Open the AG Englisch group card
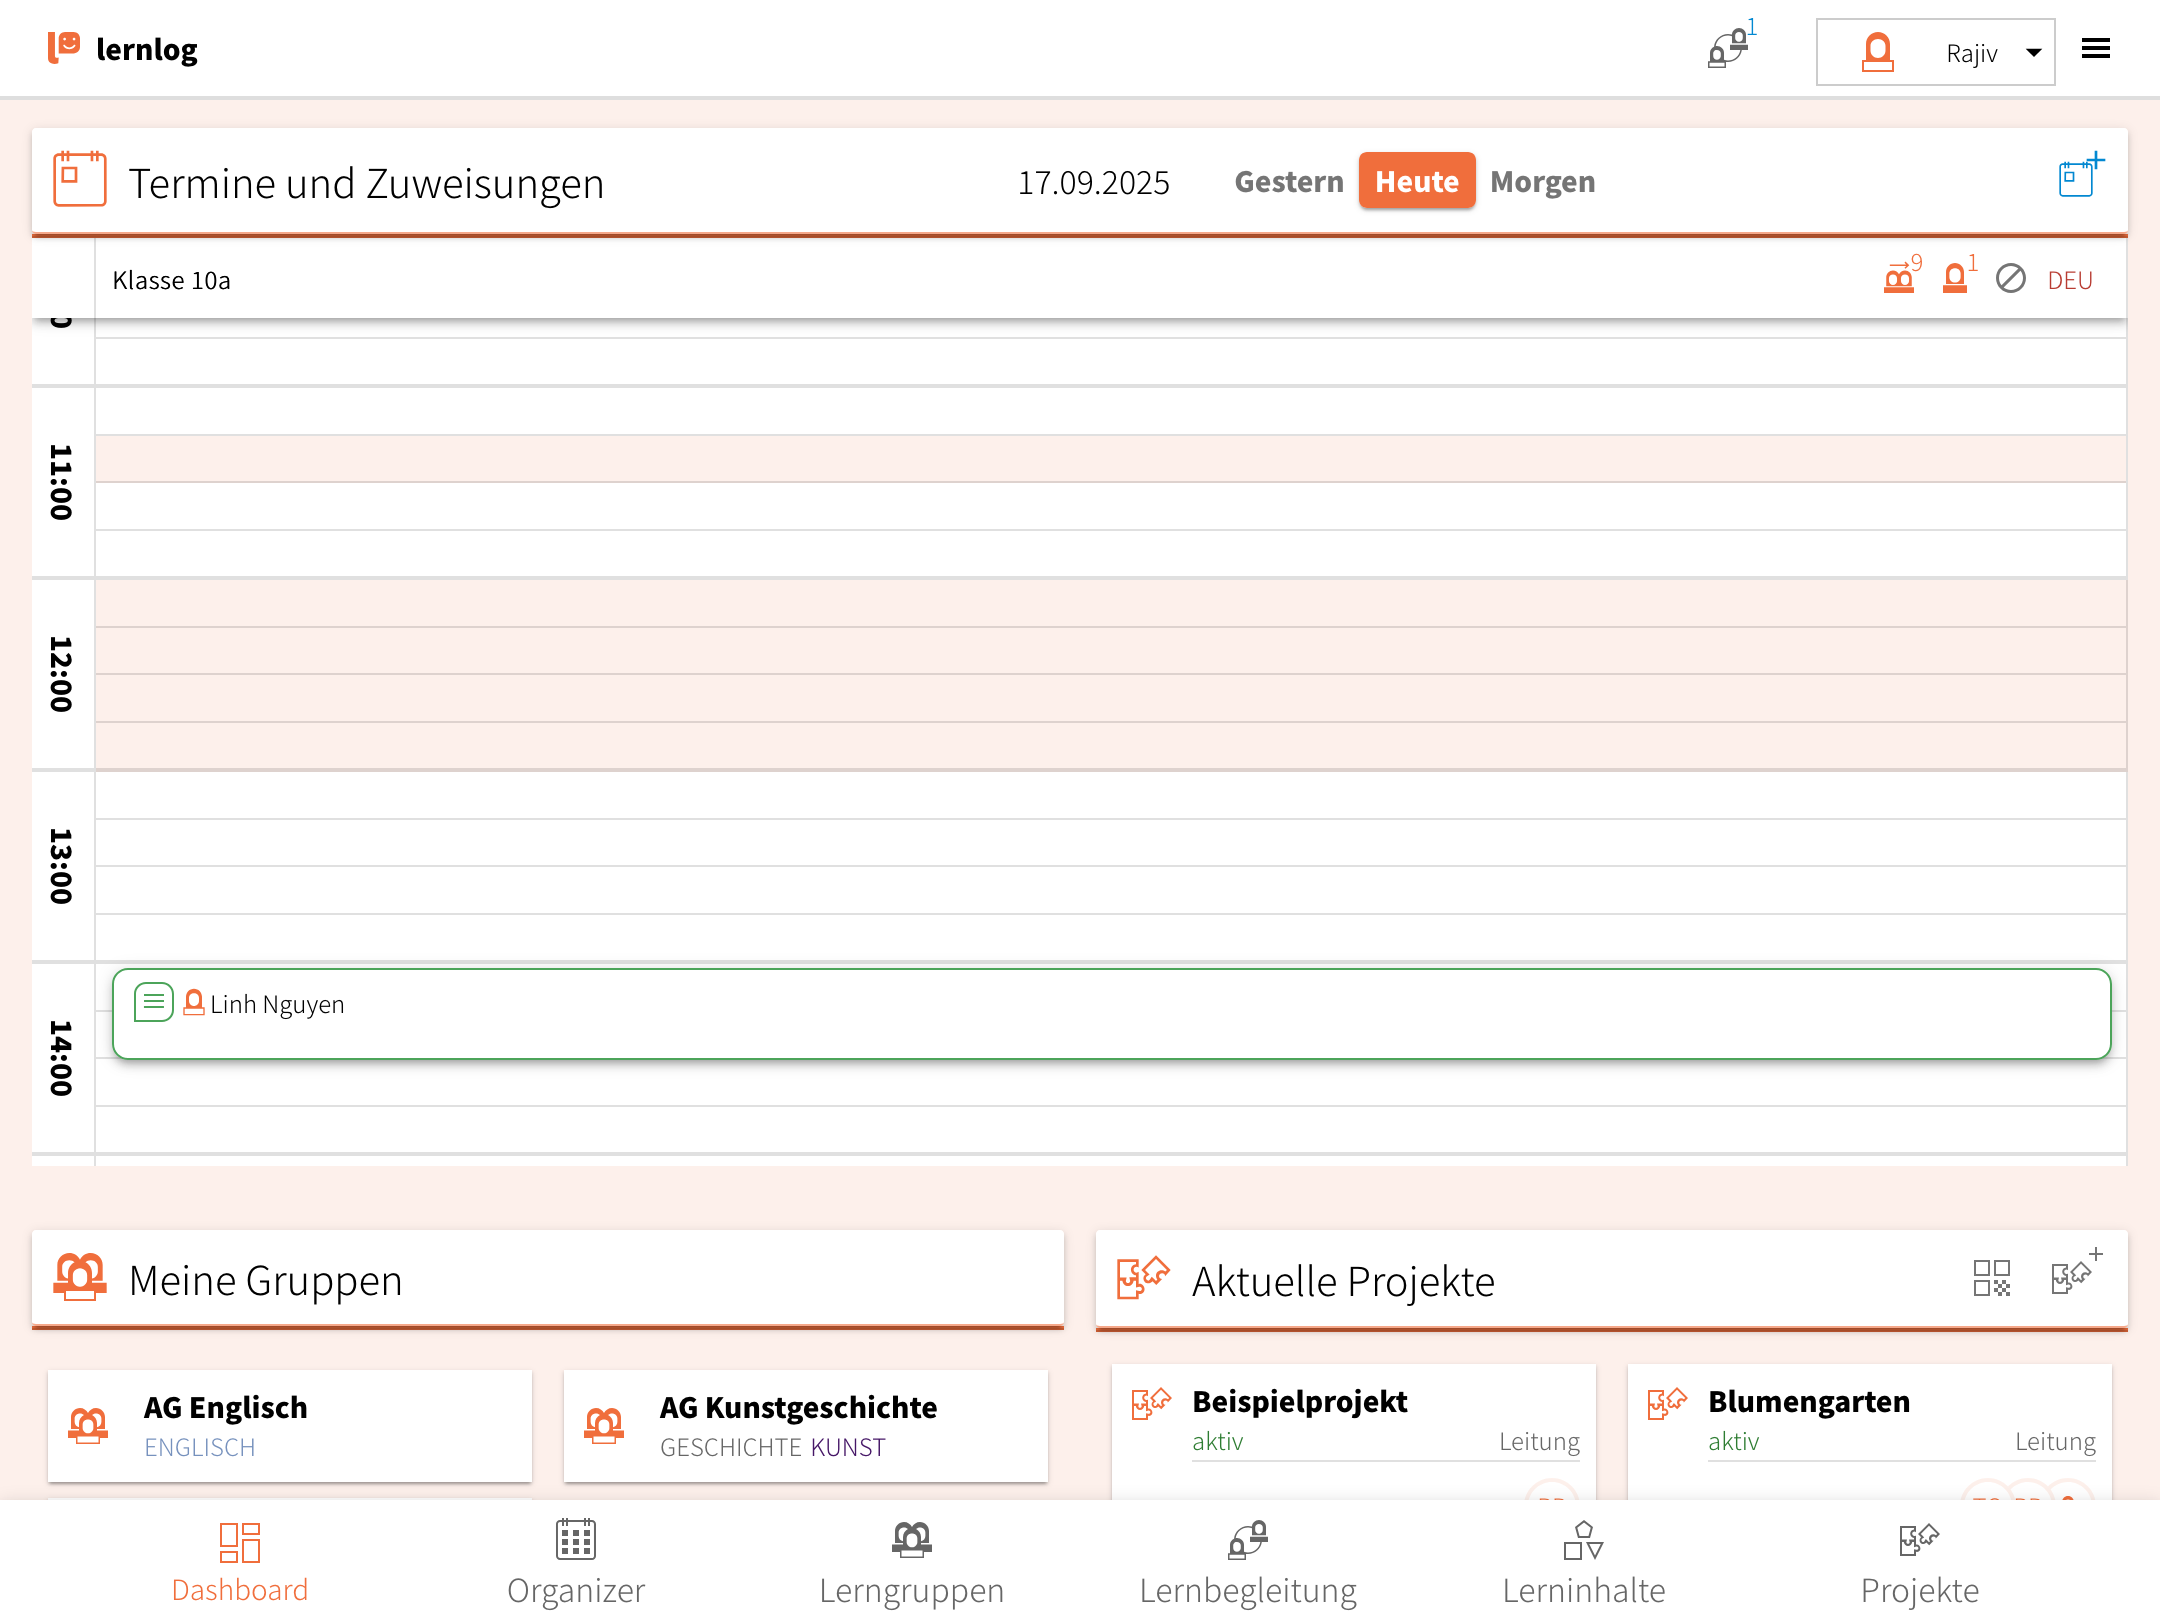The image size is (2160, 1620). click(290, 1426)
